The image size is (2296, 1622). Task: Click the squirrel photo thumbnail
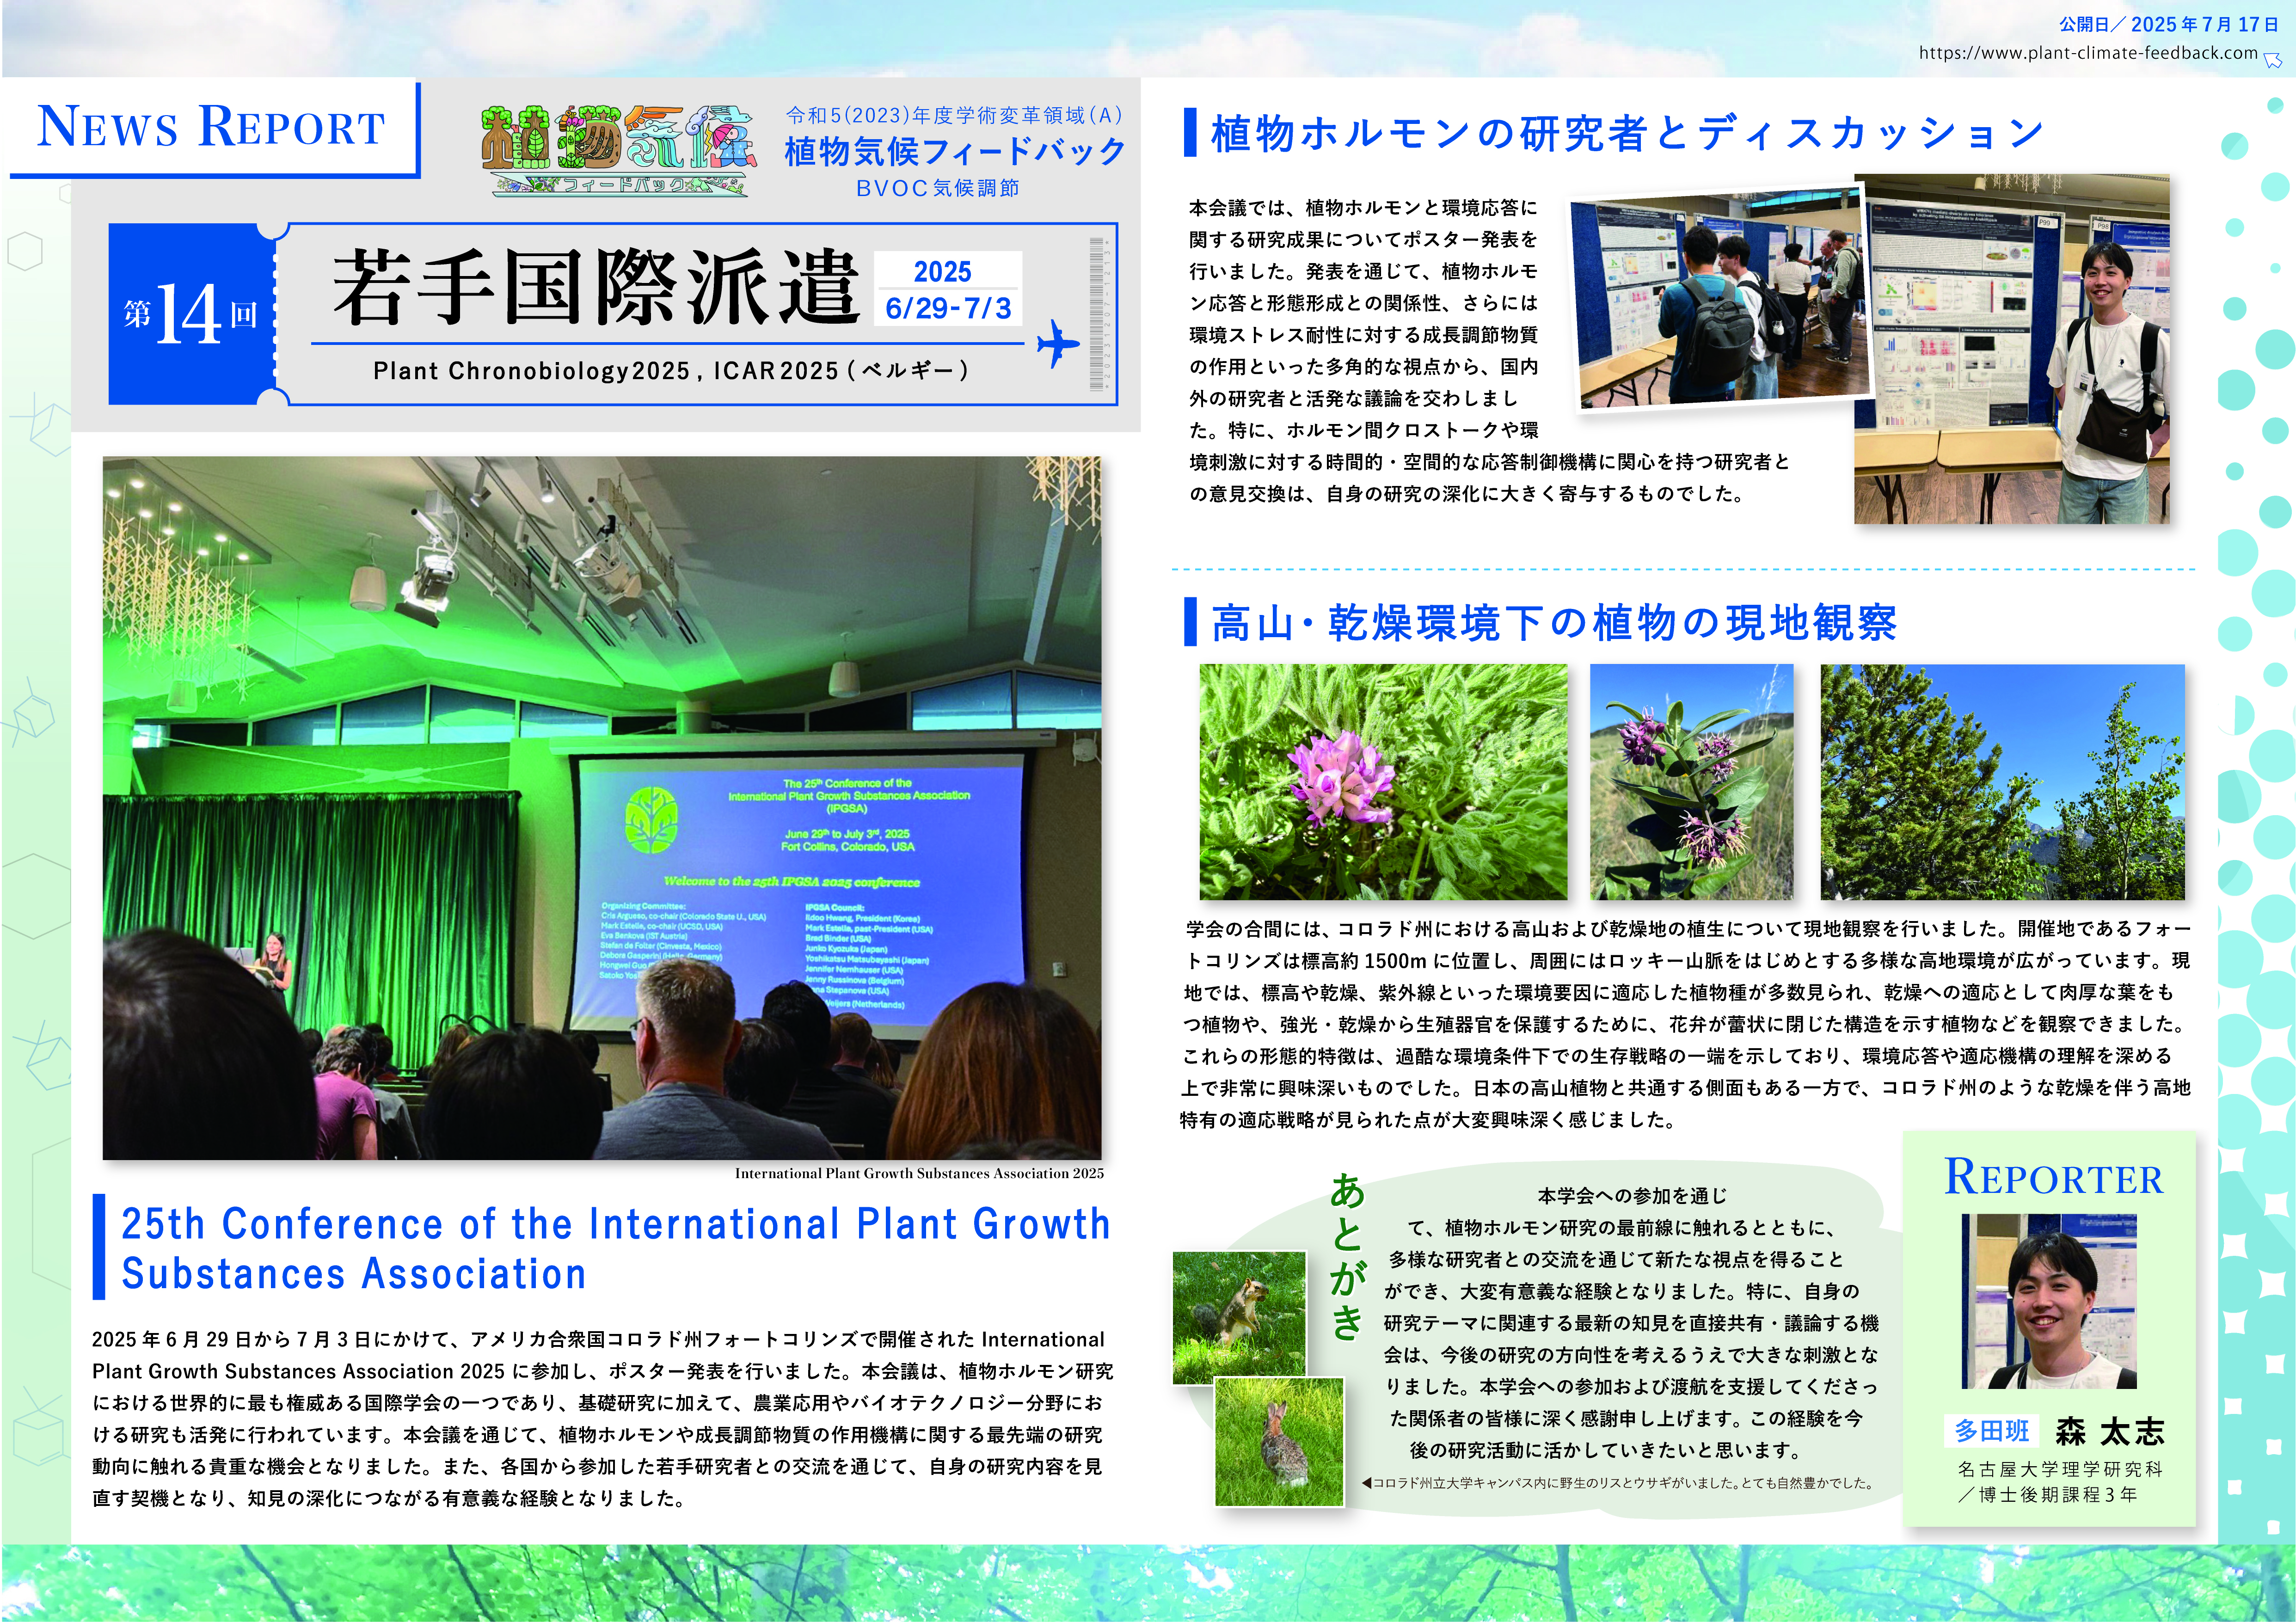[1239, 1313]
